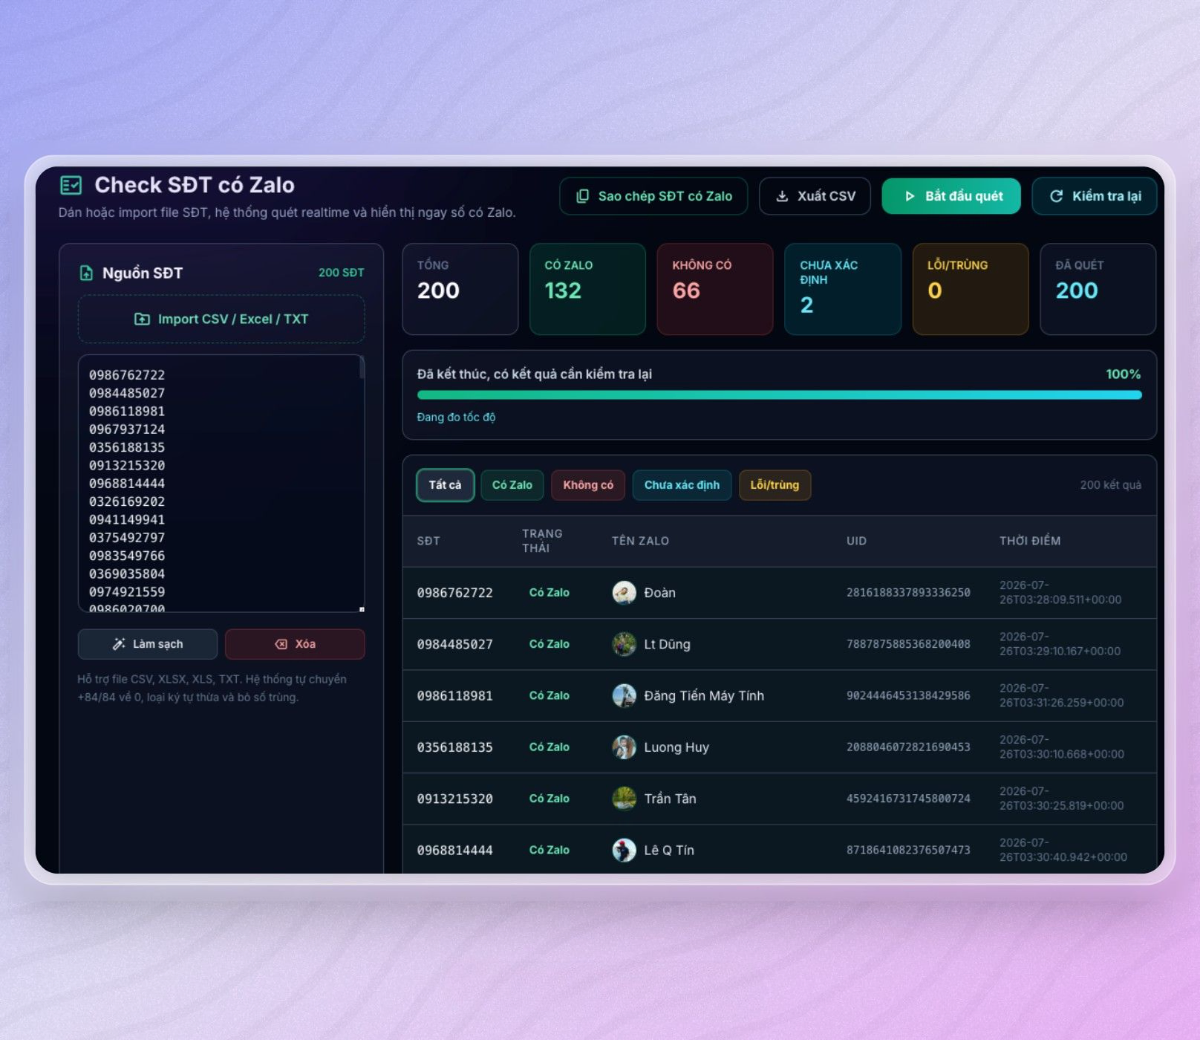Click the 200 kết quả count label
Image resolution: width=1200 pixels, height=1040 pixels.
[x=1110, y=485]
